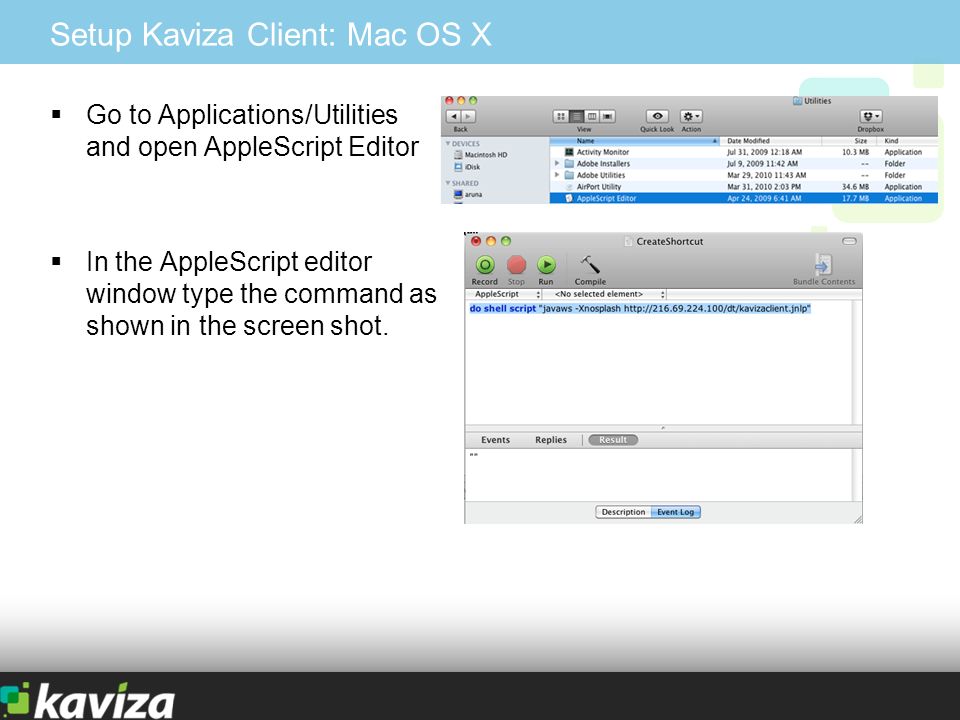Select the Activity Monitor row
Image resolution: width=960 pixels, height=720 pixels.
[743, 152]
